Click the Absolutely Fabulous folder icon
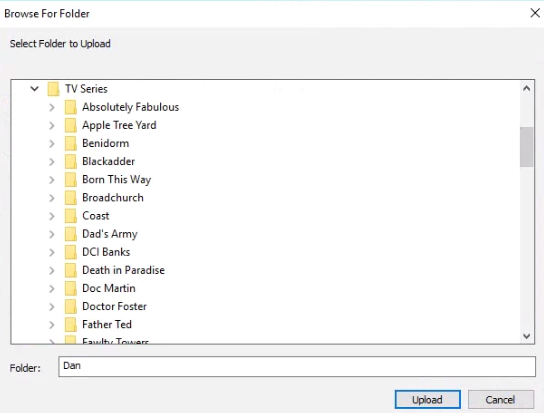544x413 pixels. click(70, 107)
